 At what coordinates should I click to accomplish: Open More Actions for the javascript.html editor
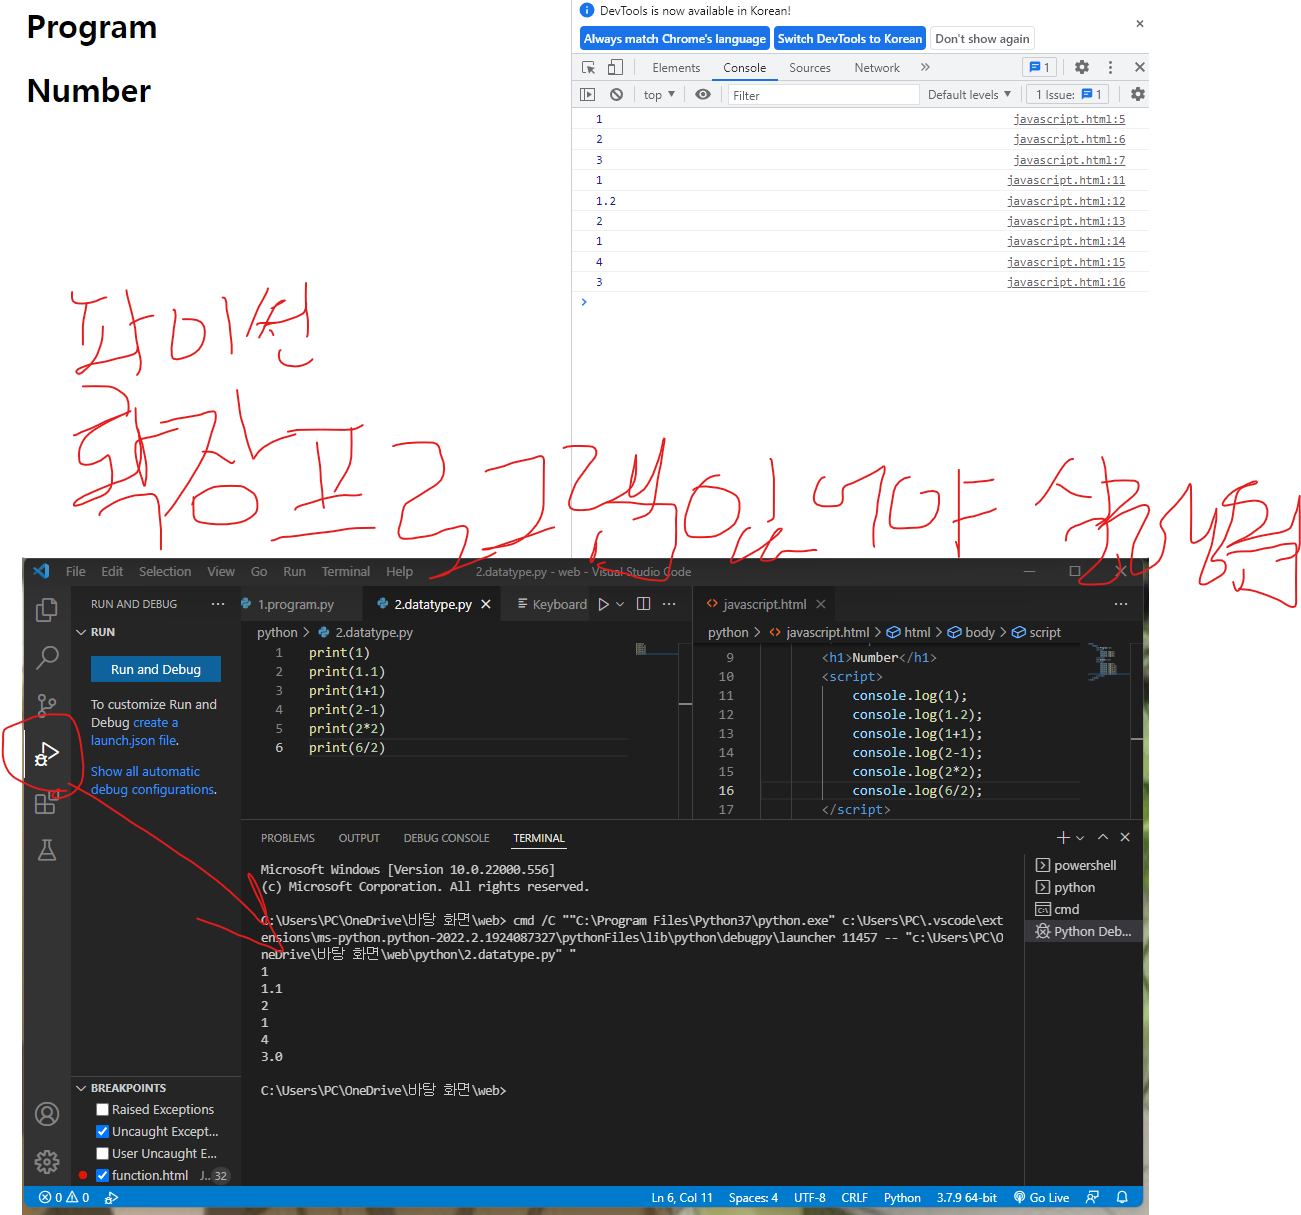click(1121, 604)
